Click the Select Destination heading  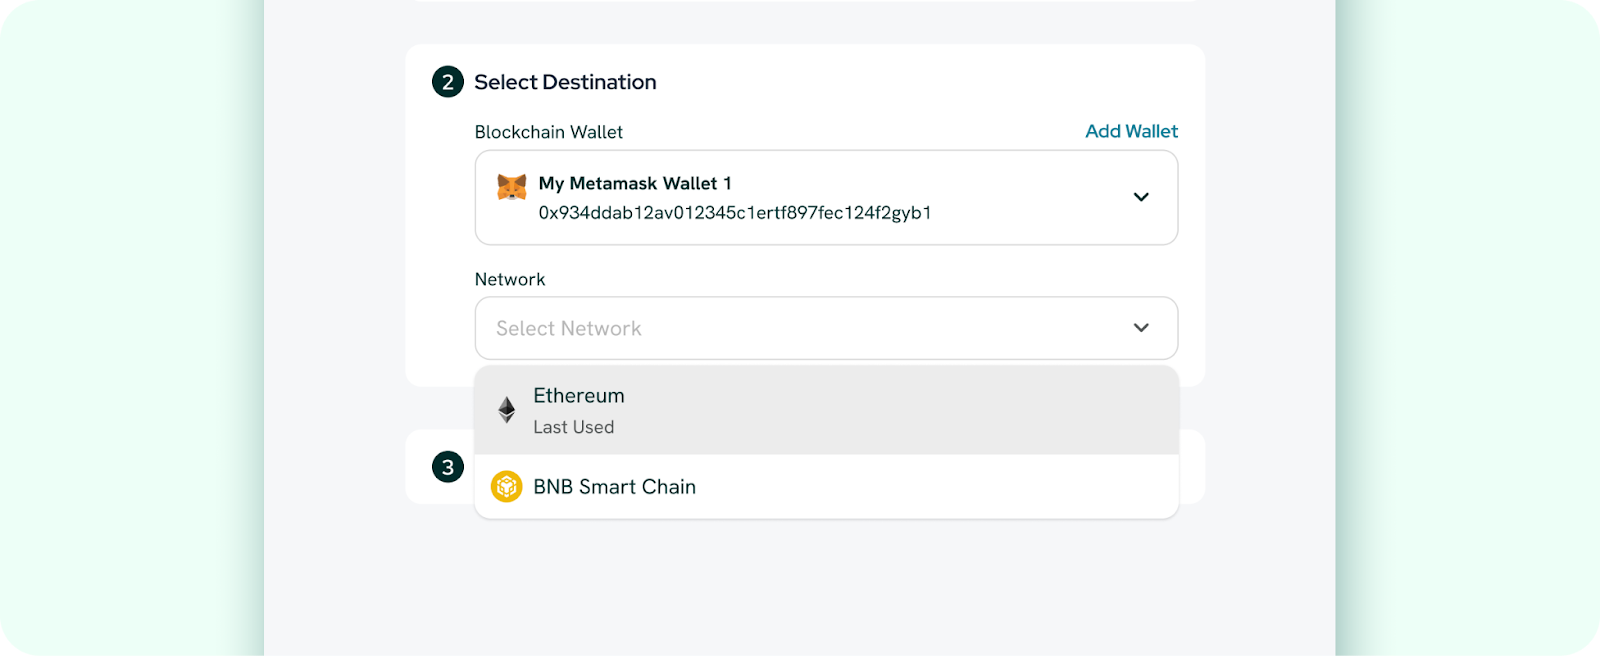coord(565,82)
